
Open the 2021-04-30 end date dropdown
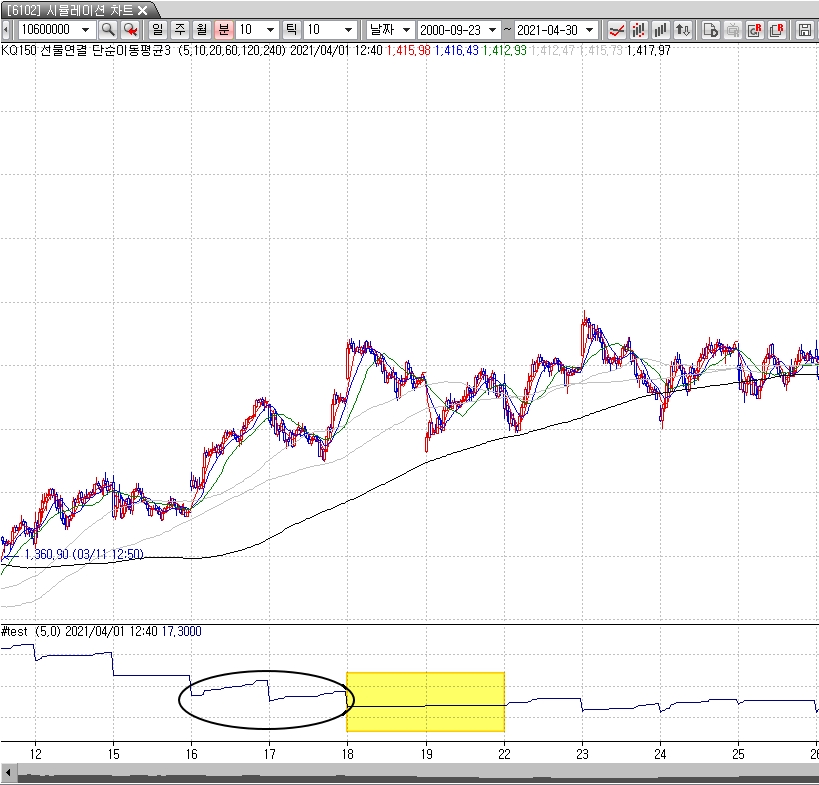(x=589, y=30)
